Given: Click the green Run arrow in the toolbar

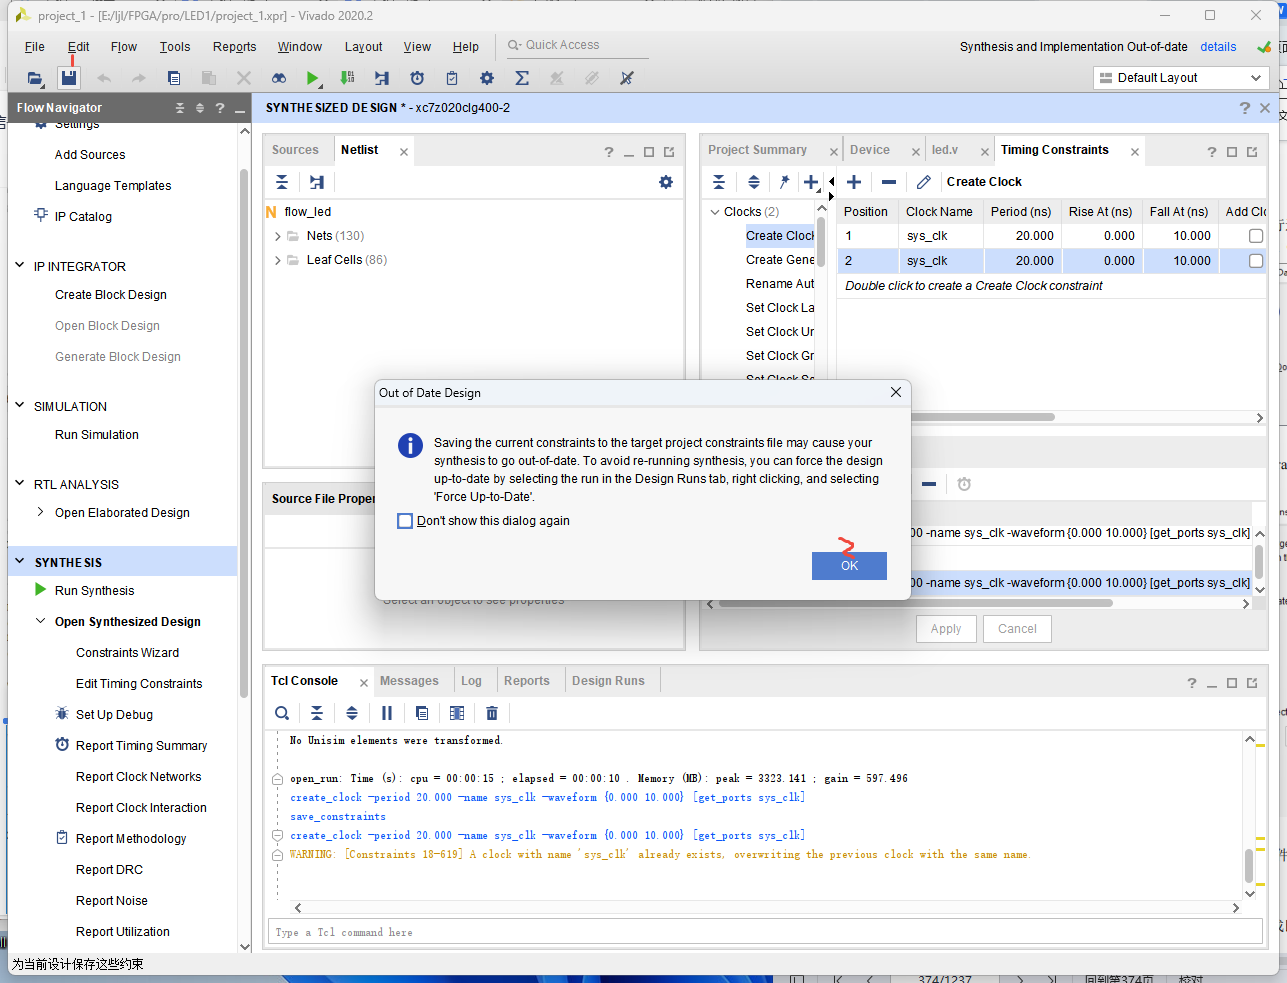Looking at the screenshot, I should (313, 78).
